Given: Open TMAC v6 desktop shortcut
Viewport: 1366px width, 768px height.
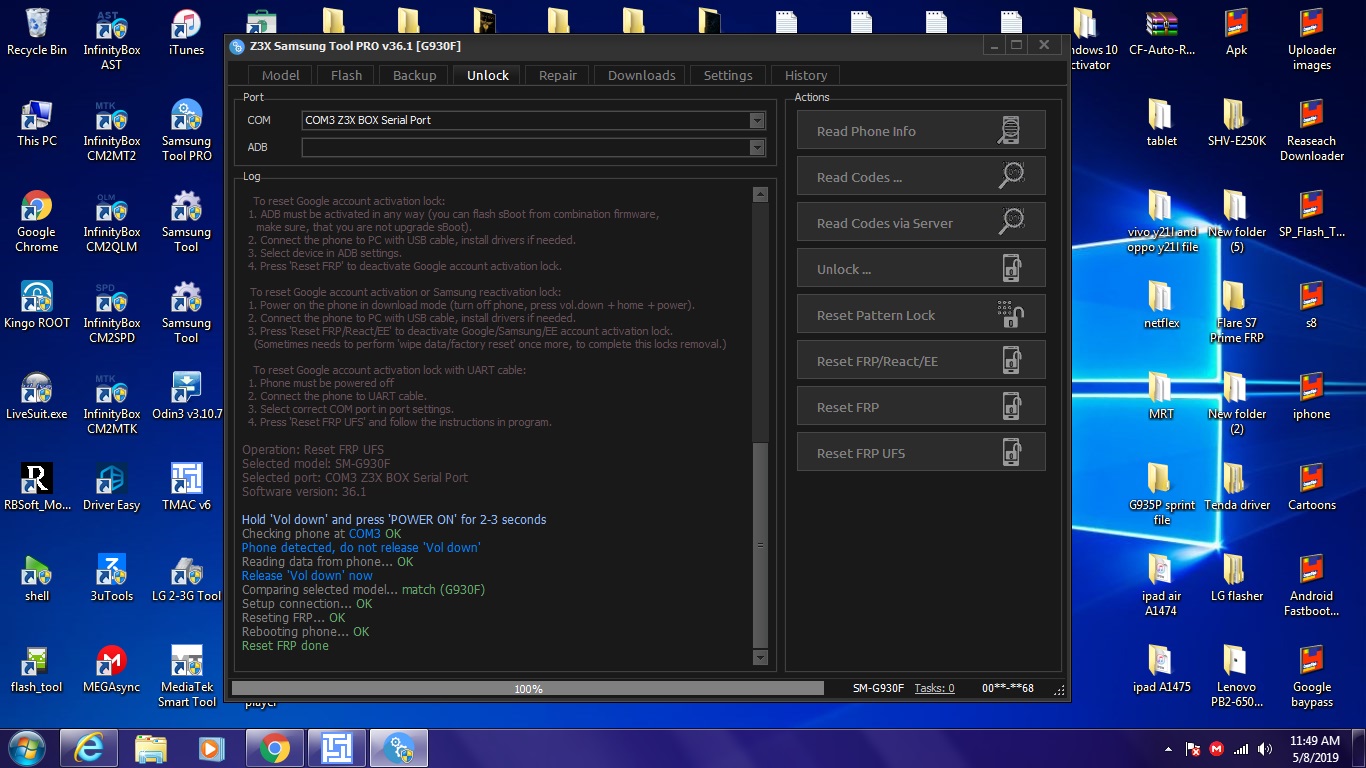Looking at the screenshot, I should pos(186,488).
